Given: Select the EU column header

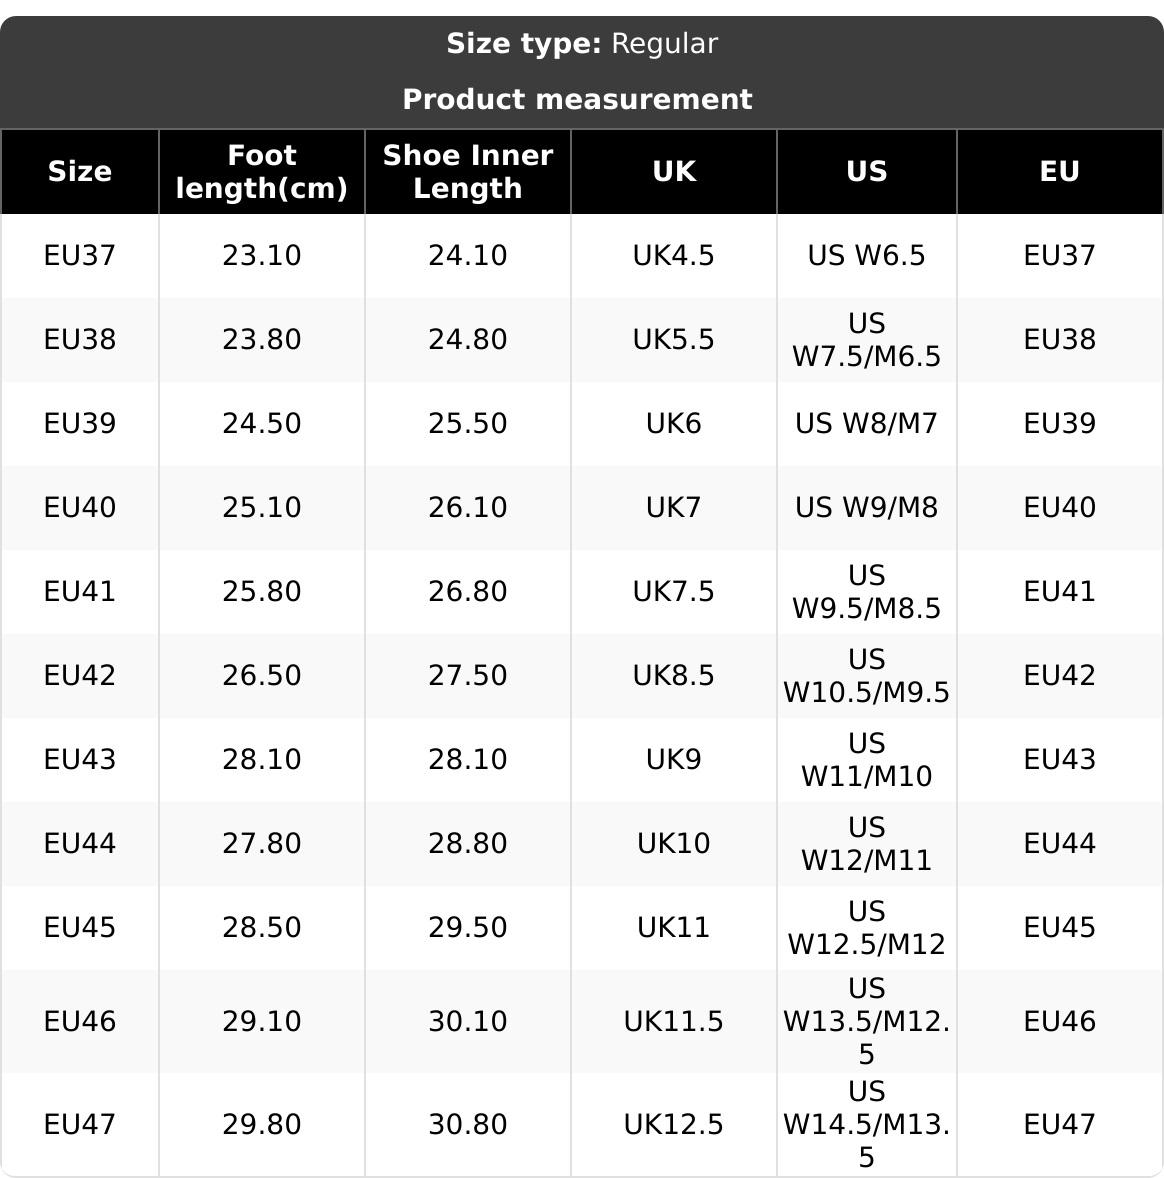Looking at the screenshot, I should point(1060,172).
